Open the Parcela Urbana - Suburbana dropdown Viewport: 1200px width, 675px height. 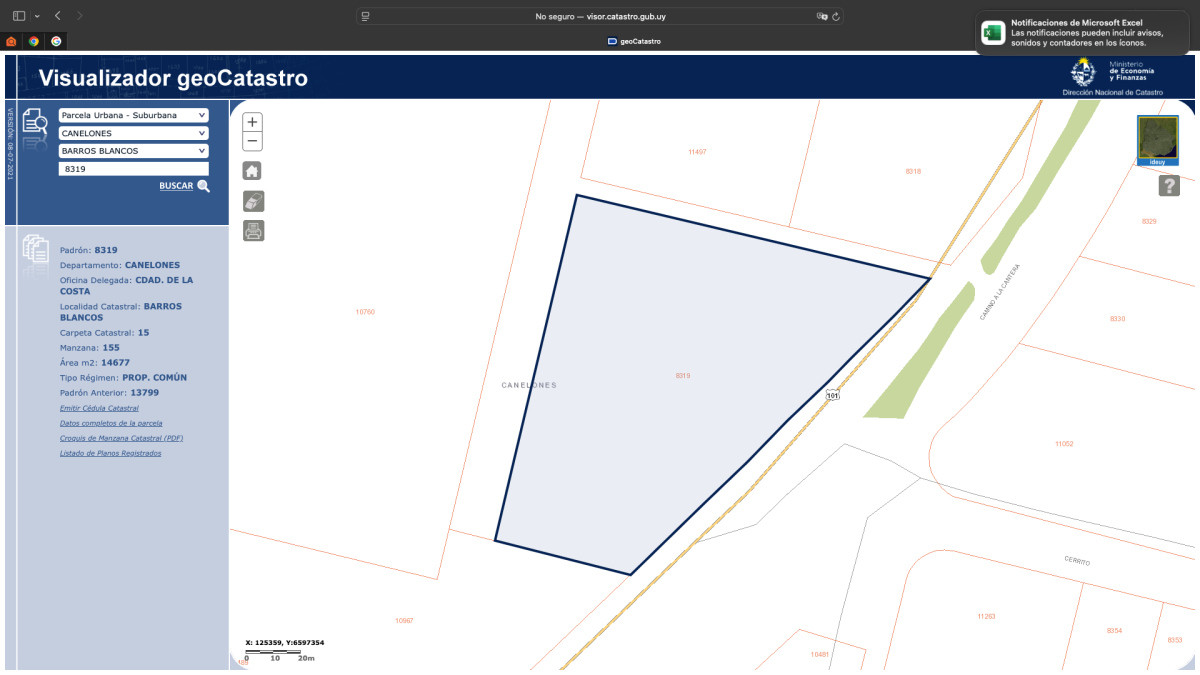(x=134, y=115)
